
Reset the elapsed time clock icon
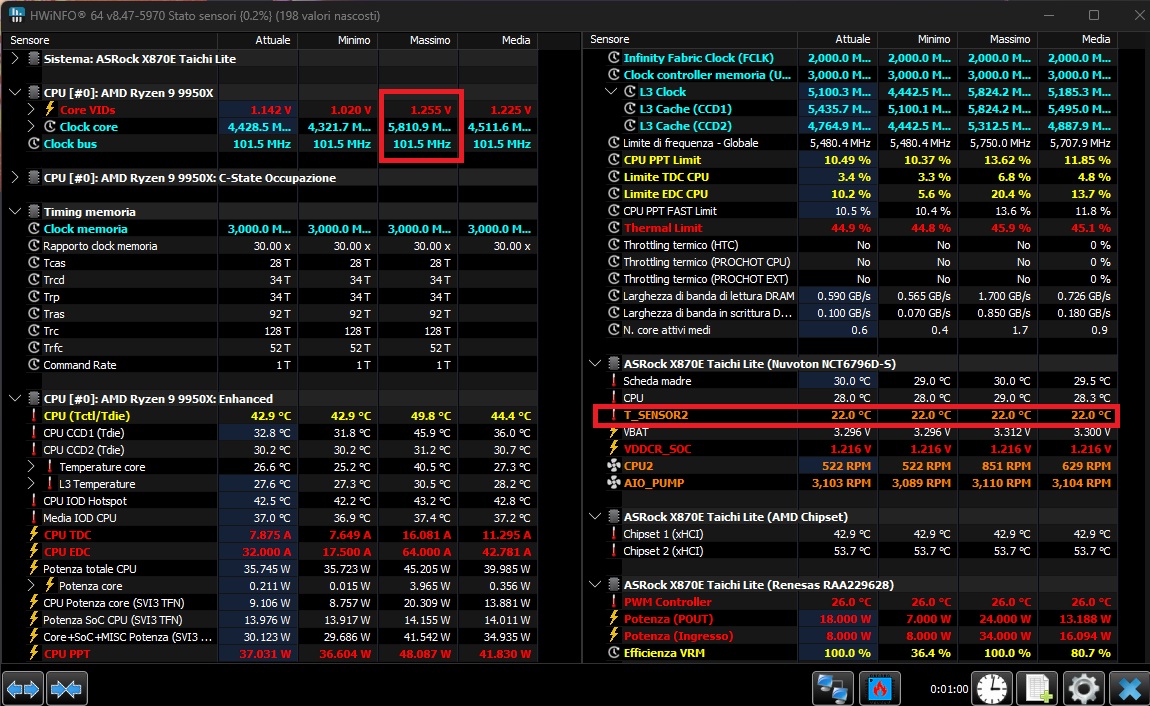pyautogui.click(x=992, y=689)
